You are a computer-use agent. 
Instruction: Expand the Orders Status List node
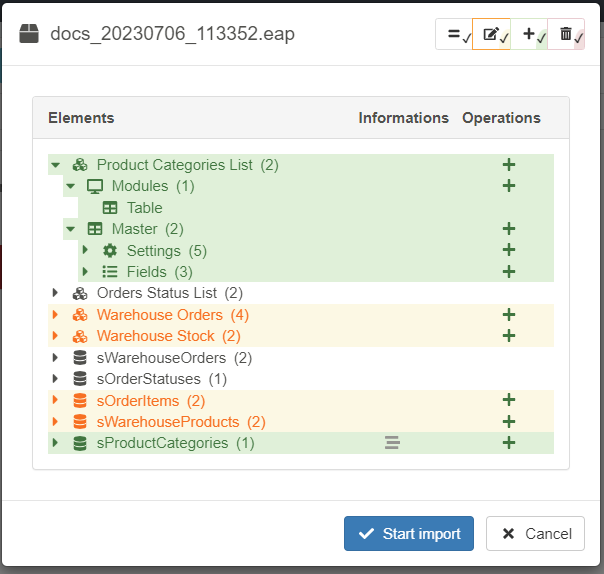(x=55, y=294)
